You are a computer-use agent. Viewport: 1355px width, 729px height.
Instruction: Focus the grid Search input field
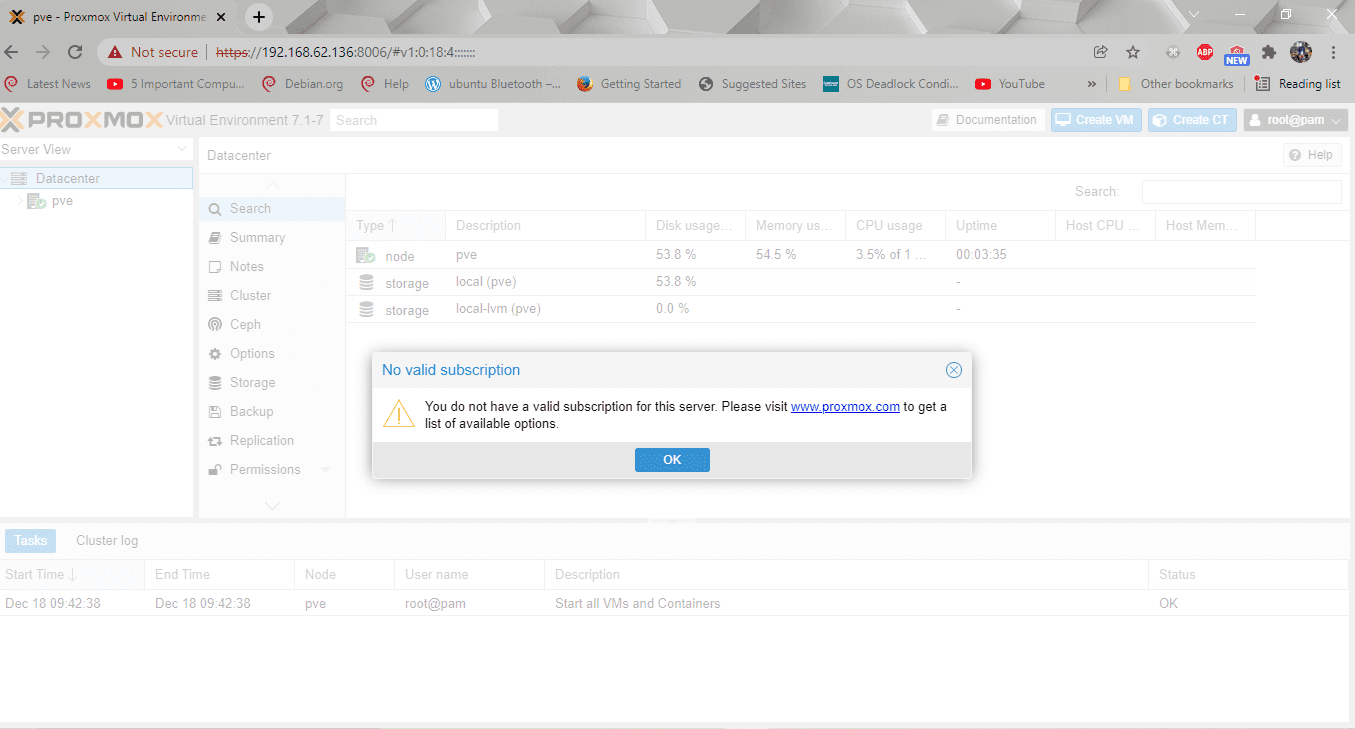click(1241, 192)
